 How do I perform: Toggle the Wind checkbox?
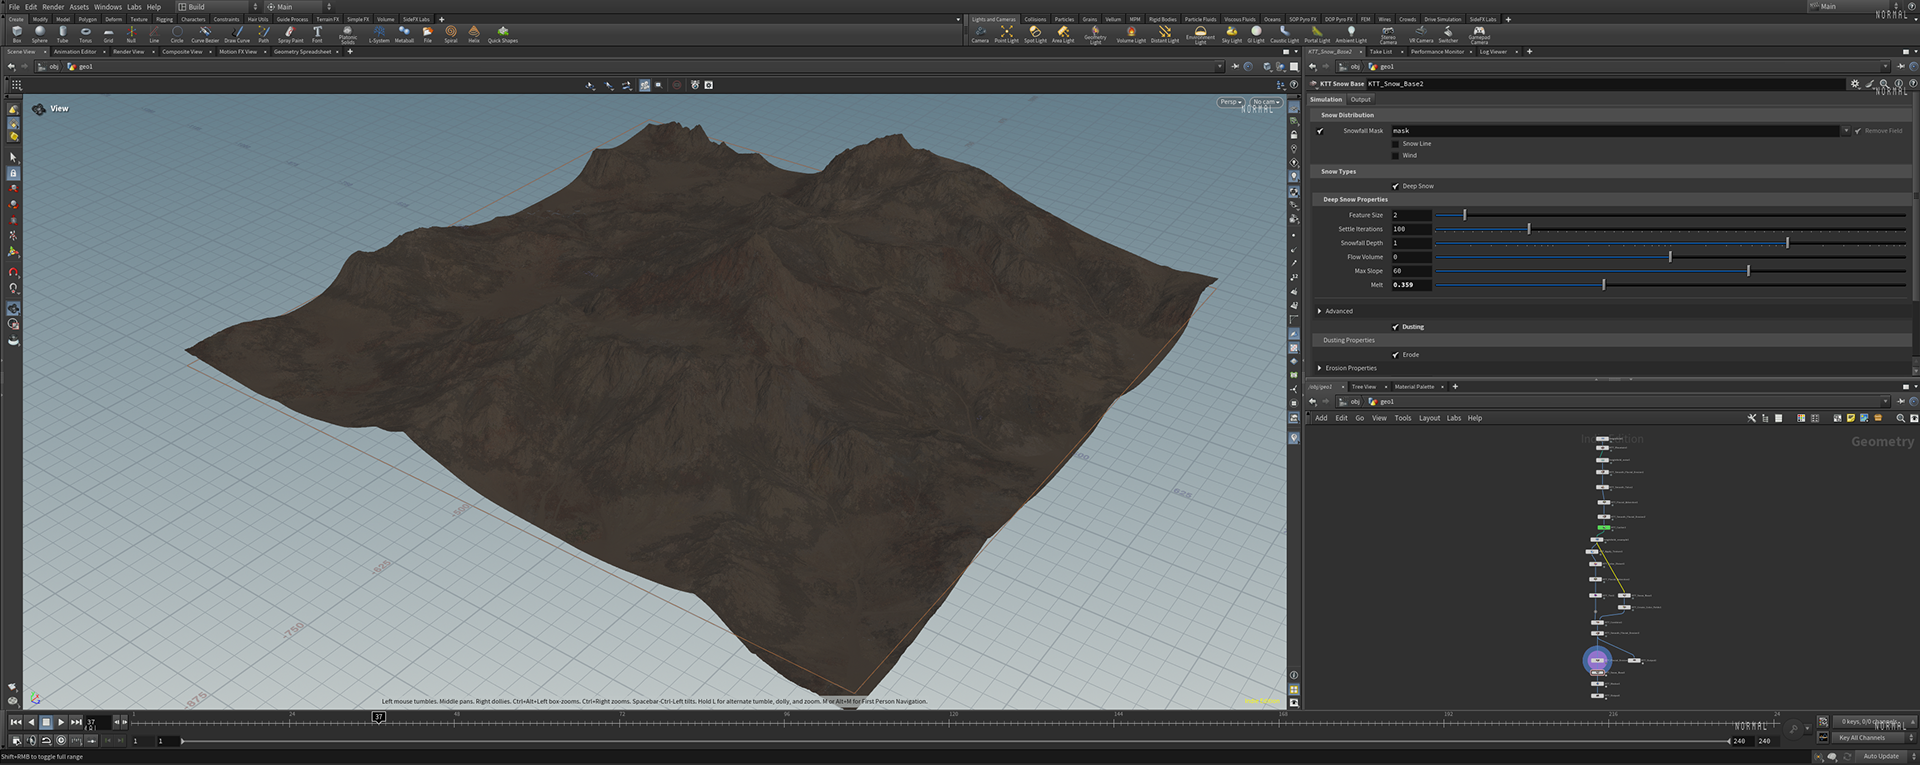point(1396,156)
